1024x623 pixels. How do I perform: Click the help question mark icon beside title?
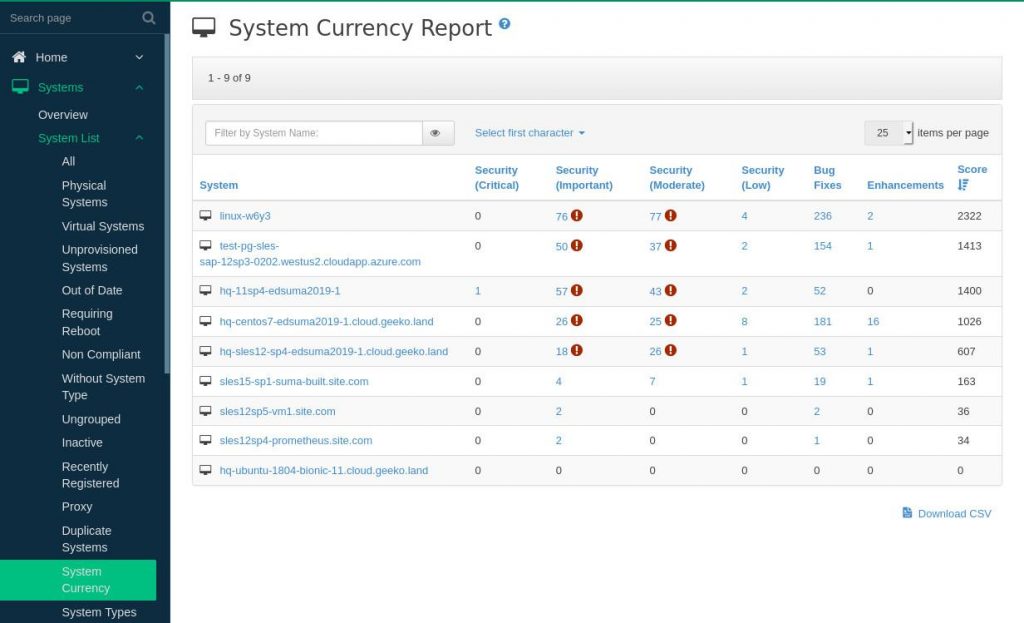click(x=505, y=24)
